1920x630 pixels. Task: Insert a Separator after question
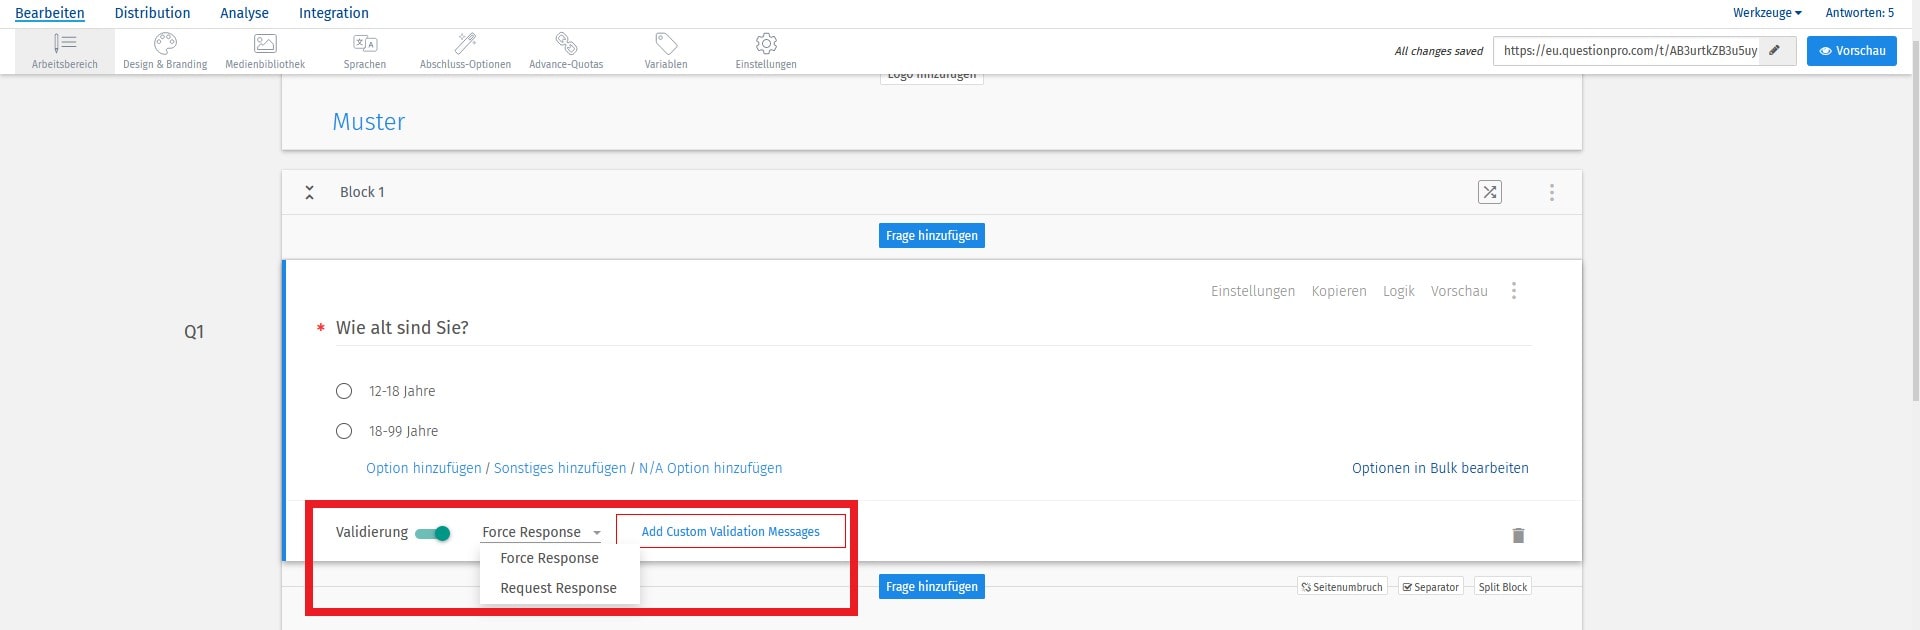[1431, 587]
